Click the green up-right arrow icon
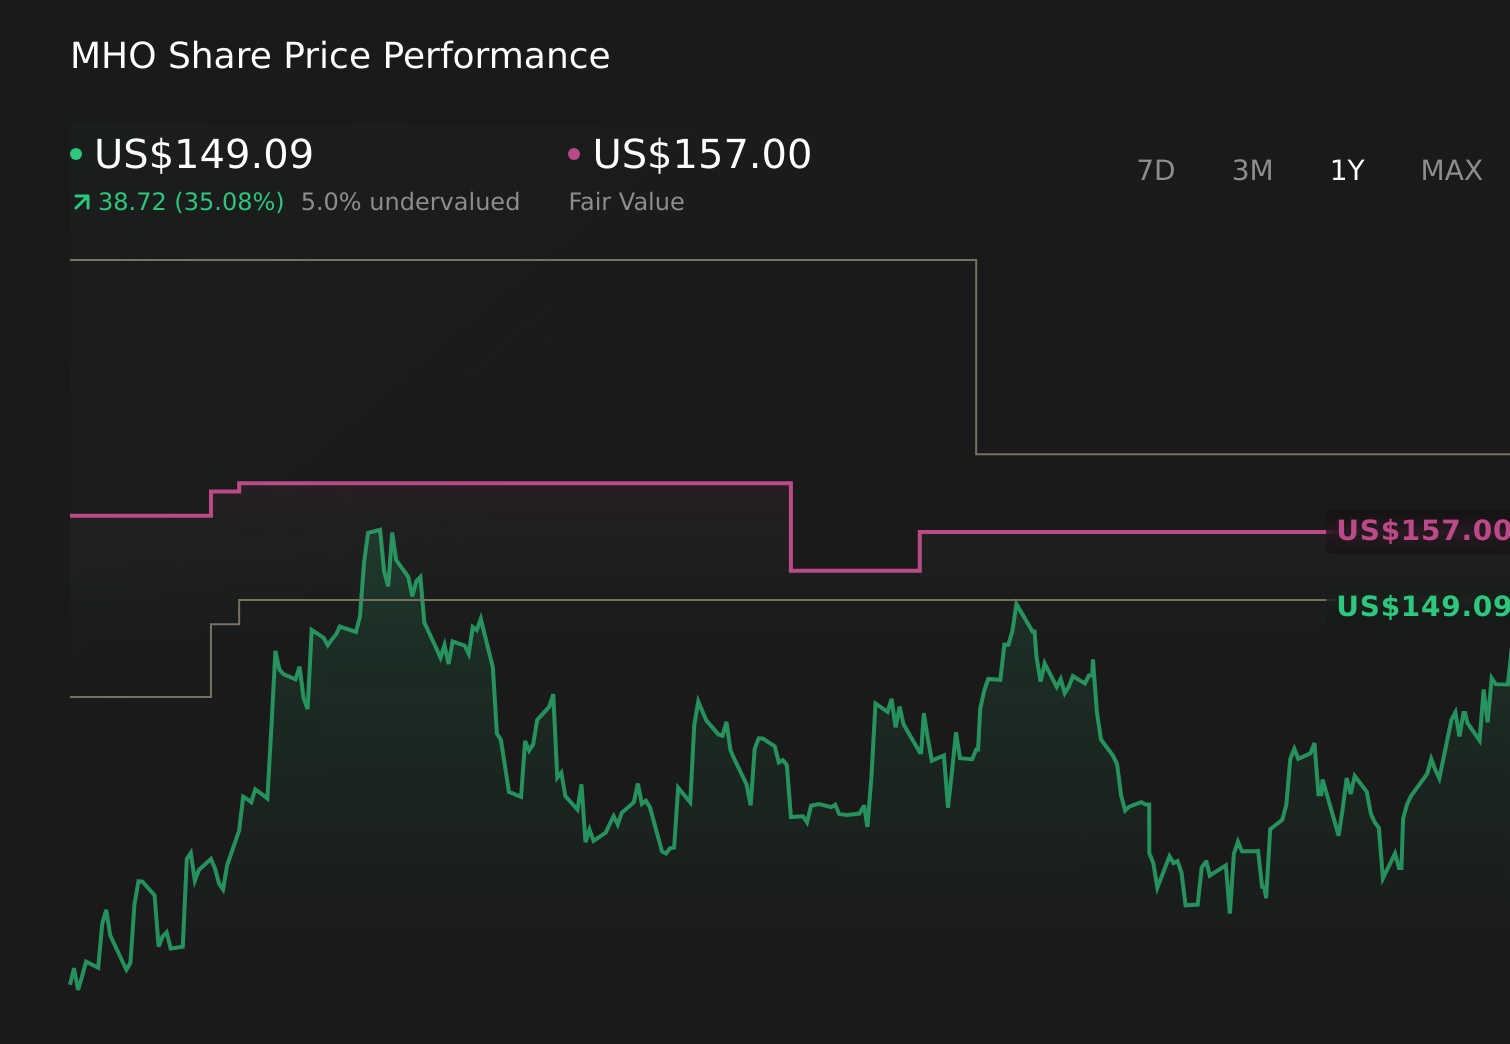 point(82,203)
